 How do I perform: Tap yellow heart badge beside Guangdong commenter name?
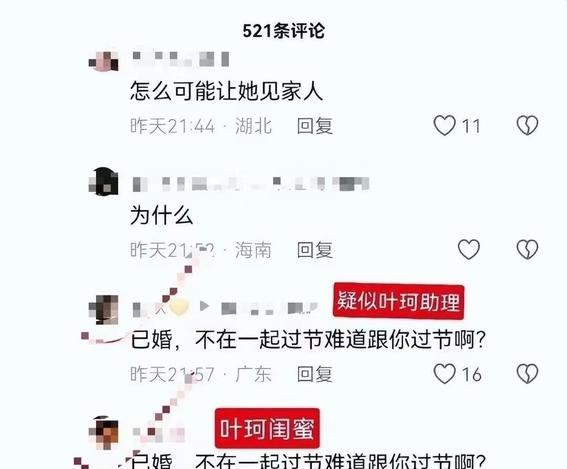click(x=179, y=307)
